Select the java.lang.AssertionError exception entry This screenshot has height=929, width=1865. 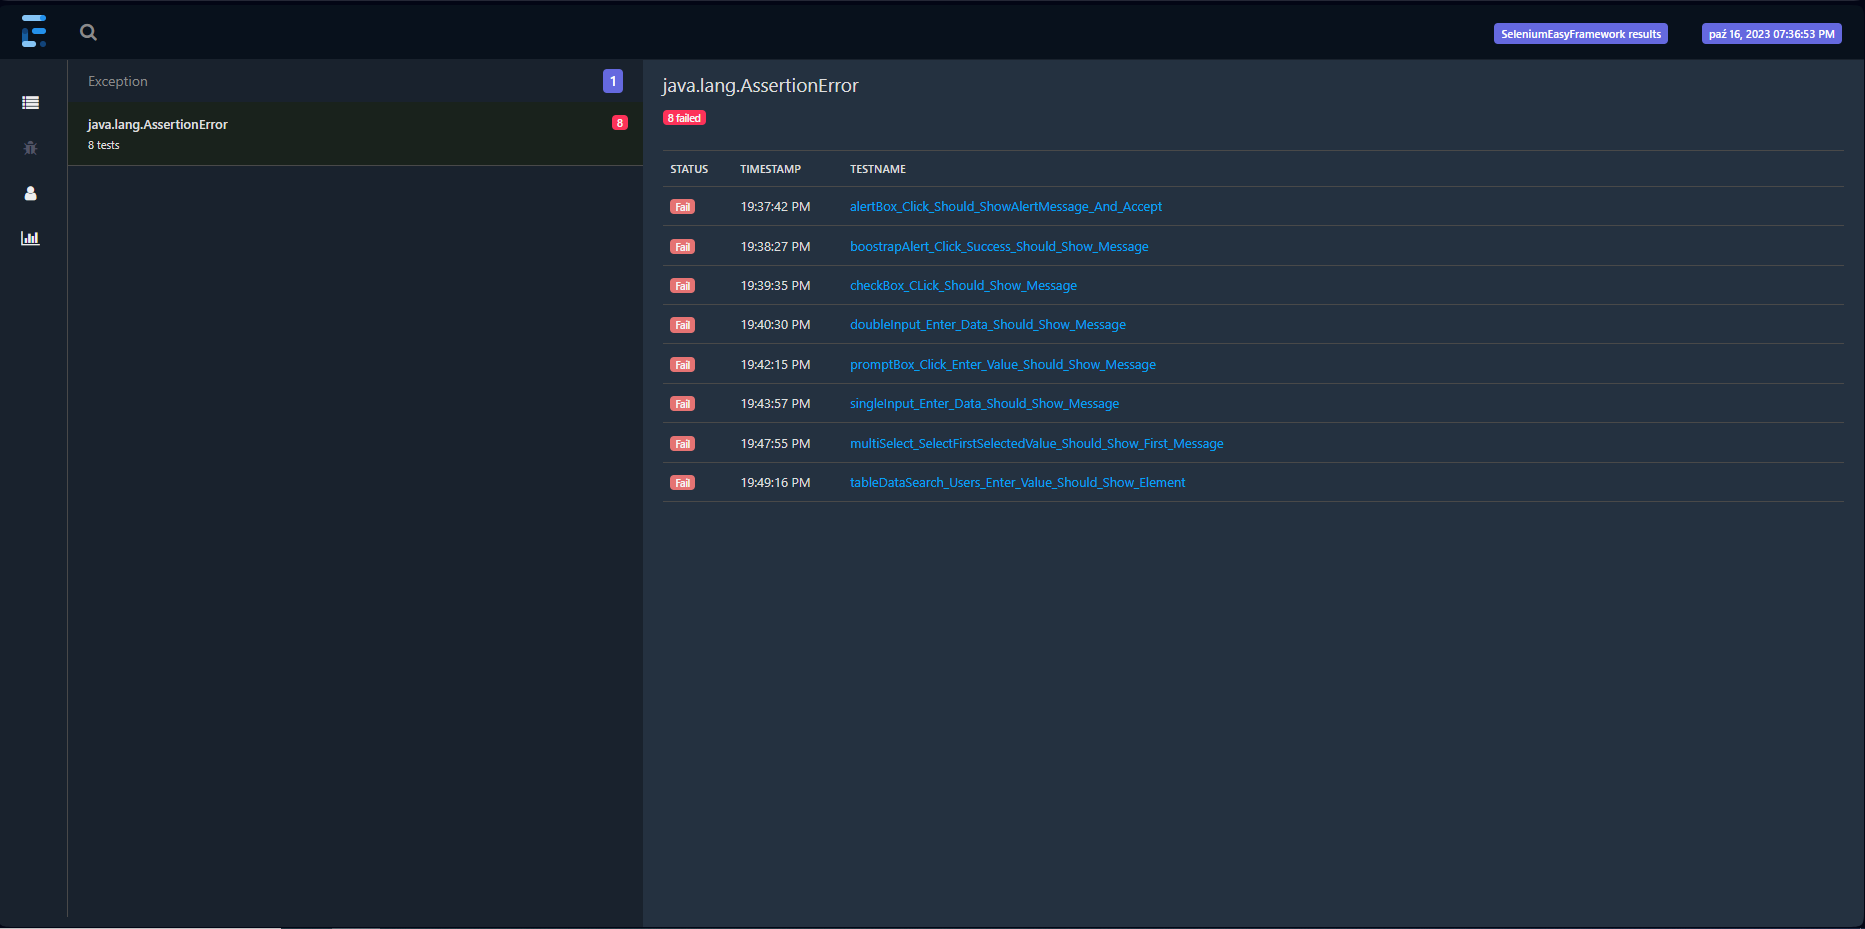(355, 134)
